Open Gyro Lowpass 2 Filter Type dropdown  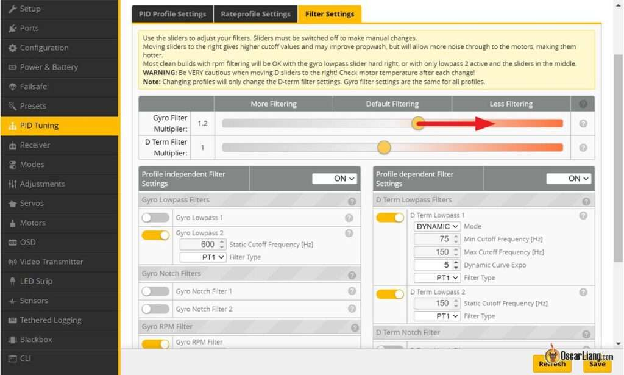tap(203, 257)
